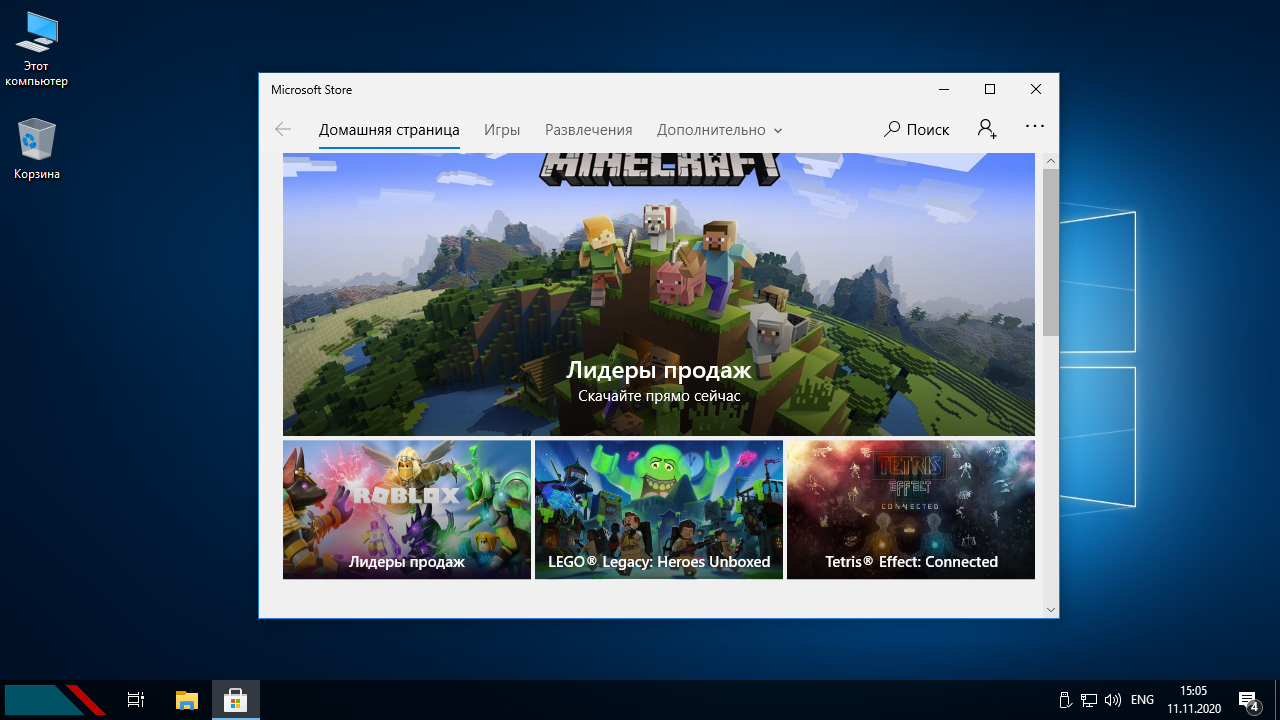This screenshot has width=1280, height=720.
Task: Close the Microsoft Store window
Action: click(x=1036, y=89)
